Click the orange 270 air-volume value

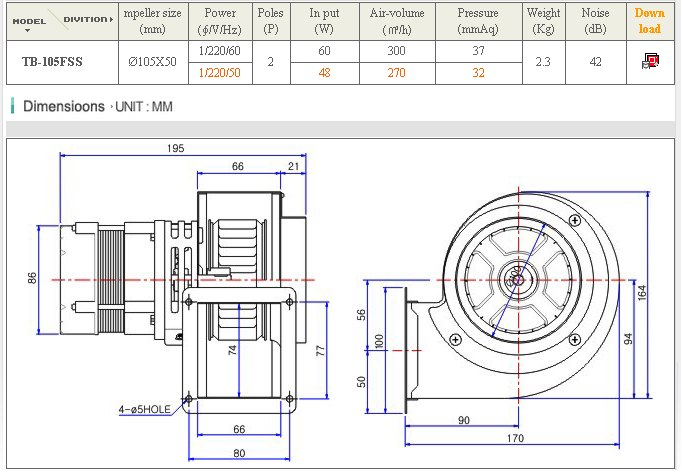point(397,72)
